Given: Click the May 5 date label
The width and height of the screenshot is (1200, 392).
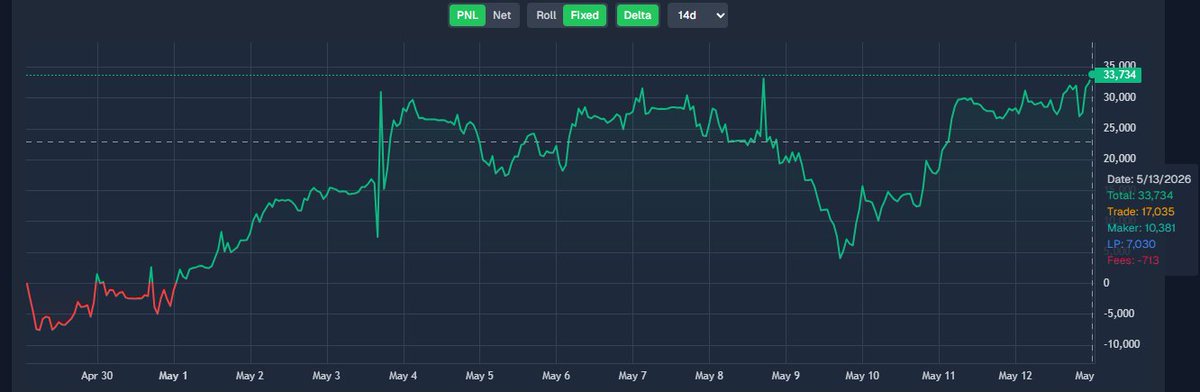Looking at the screenshot, I should 479,376.
